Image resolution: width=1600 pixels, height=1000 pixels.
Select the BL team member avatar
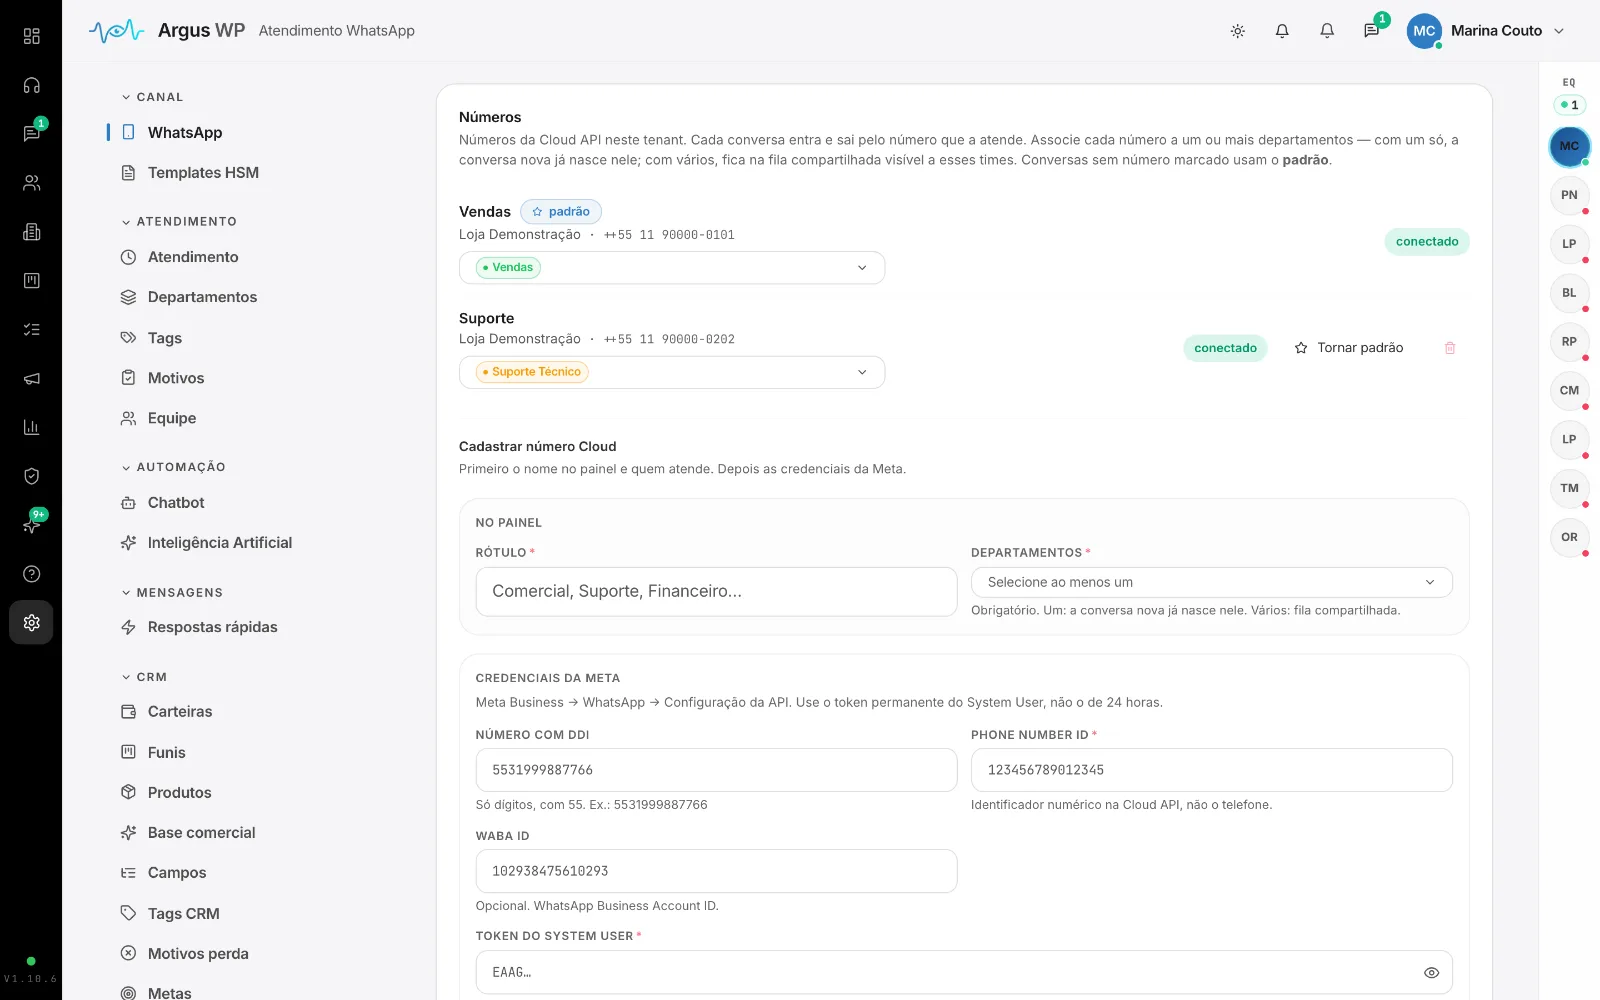[x=1569, y=293]
